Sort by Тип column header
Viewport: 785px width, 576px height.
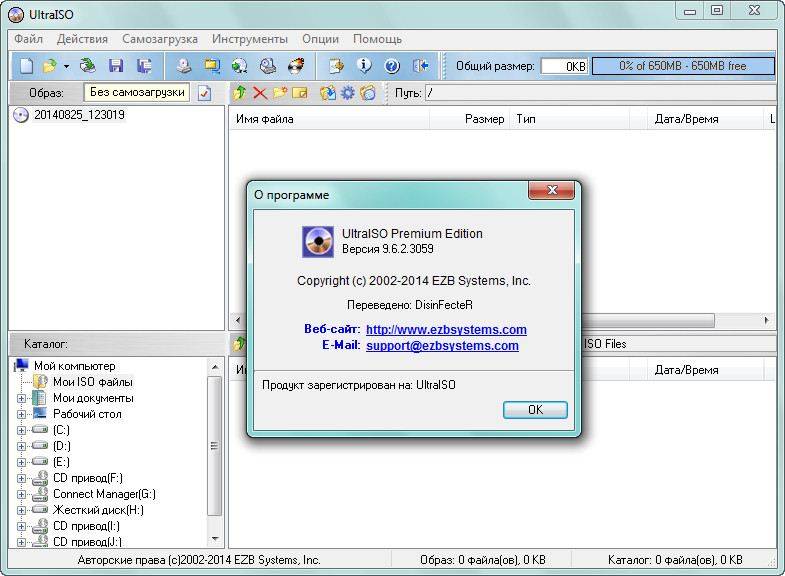569,119
